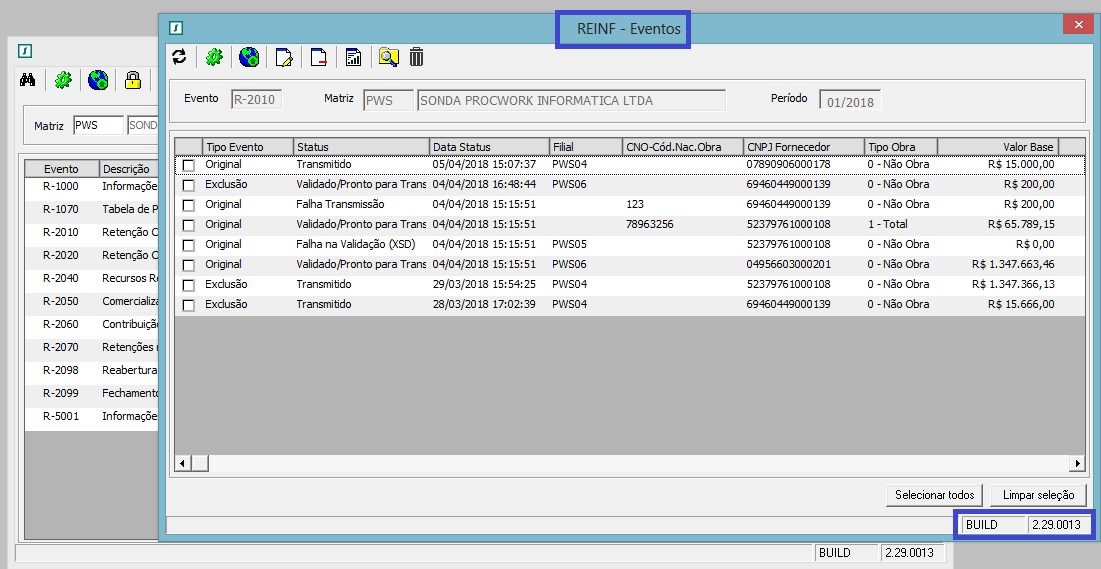Image resolution: width=1101 pixels, height=569 pixels.
Task: Open the report chart icon in toolbar
Action: pyautogui.click(x=353, y=57)
